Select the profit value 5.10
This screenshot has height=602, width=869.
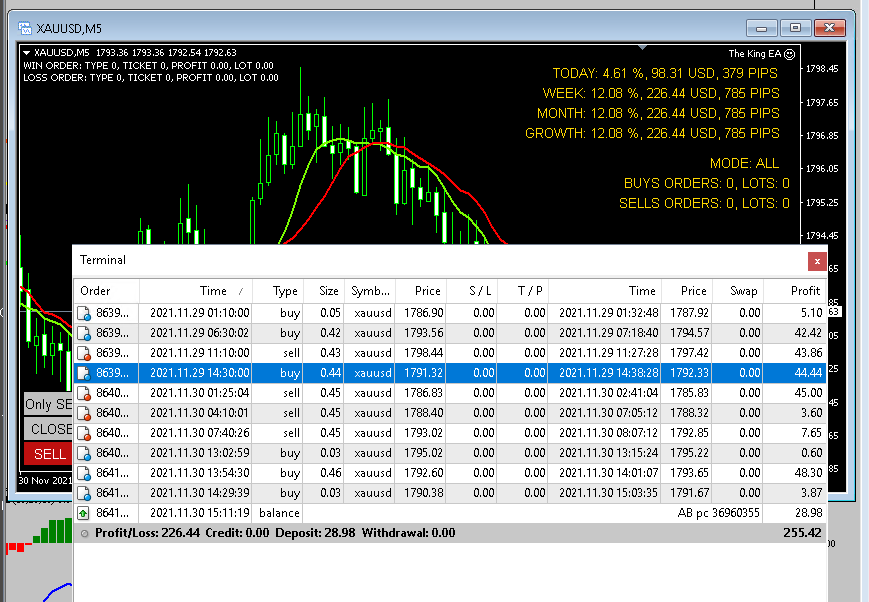[x=811, y=313]
